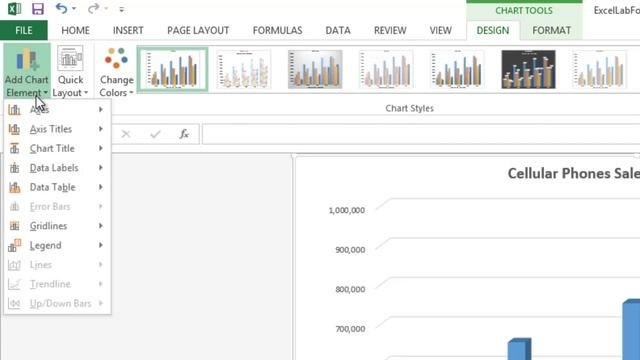640x360 pixels.
Task: Click the Axes menu icon
Action: click(14, 109)
